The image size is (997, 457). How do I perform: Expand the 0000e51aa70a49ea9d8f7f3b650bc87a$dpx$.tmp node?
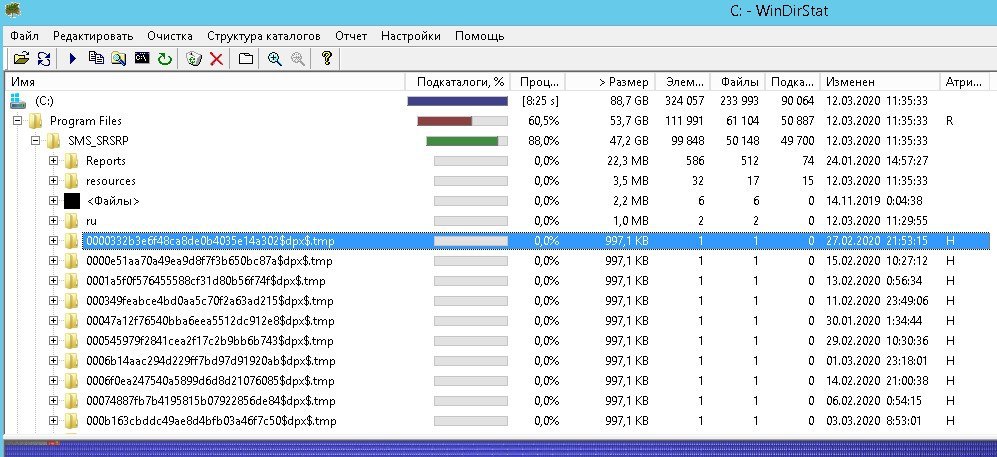[x=53, y=261]
